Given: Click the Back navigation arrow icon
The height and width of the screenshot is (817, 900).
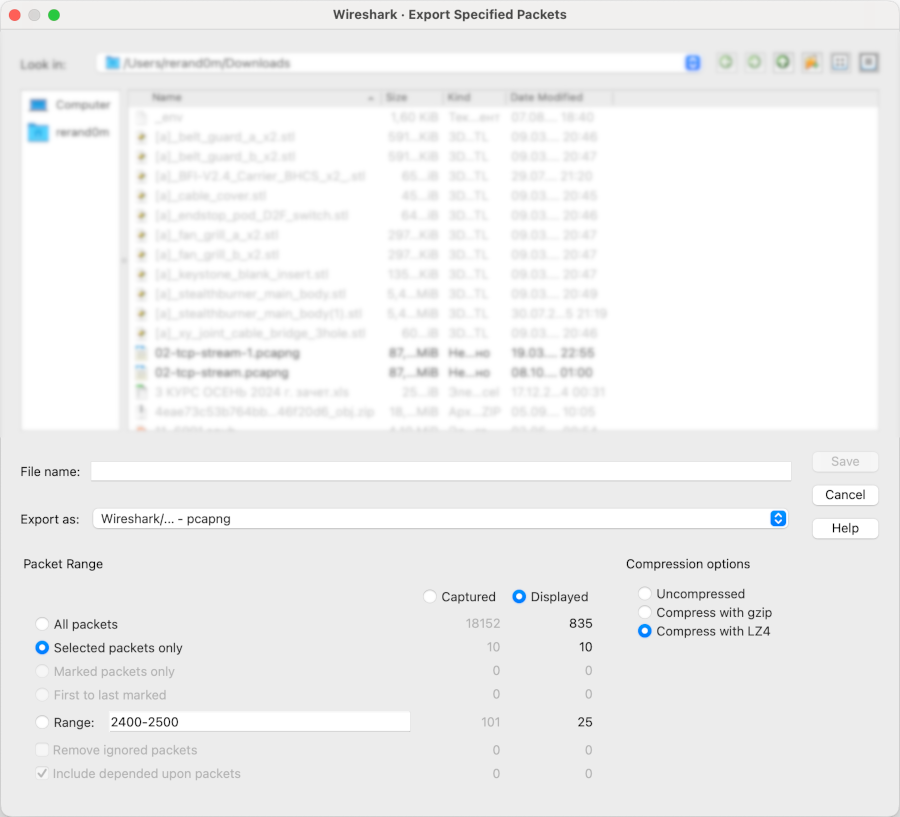Looking at the screenshot, I should [726, 62].
